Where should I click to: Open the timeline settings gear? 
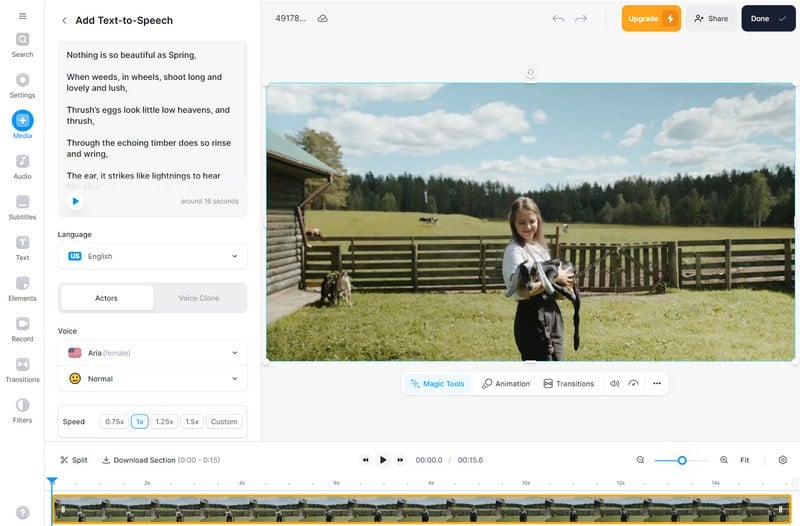point(783,460)
